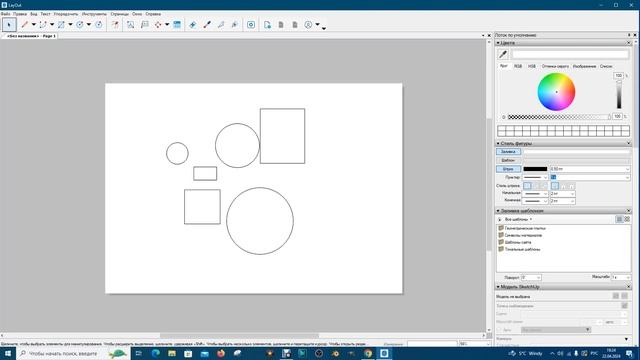The width and height of the screenshot is (640, 360).
Task: Collapse the Shape Style panel
Action: pyautogui.click(x=498, y=144)
